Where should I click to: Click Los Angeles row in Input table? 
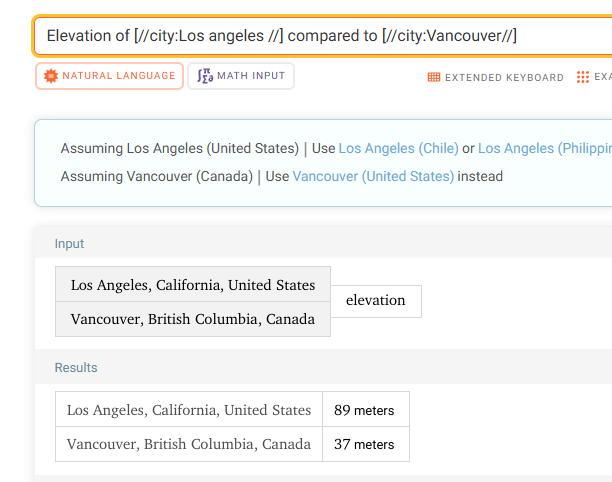(193, 285)
